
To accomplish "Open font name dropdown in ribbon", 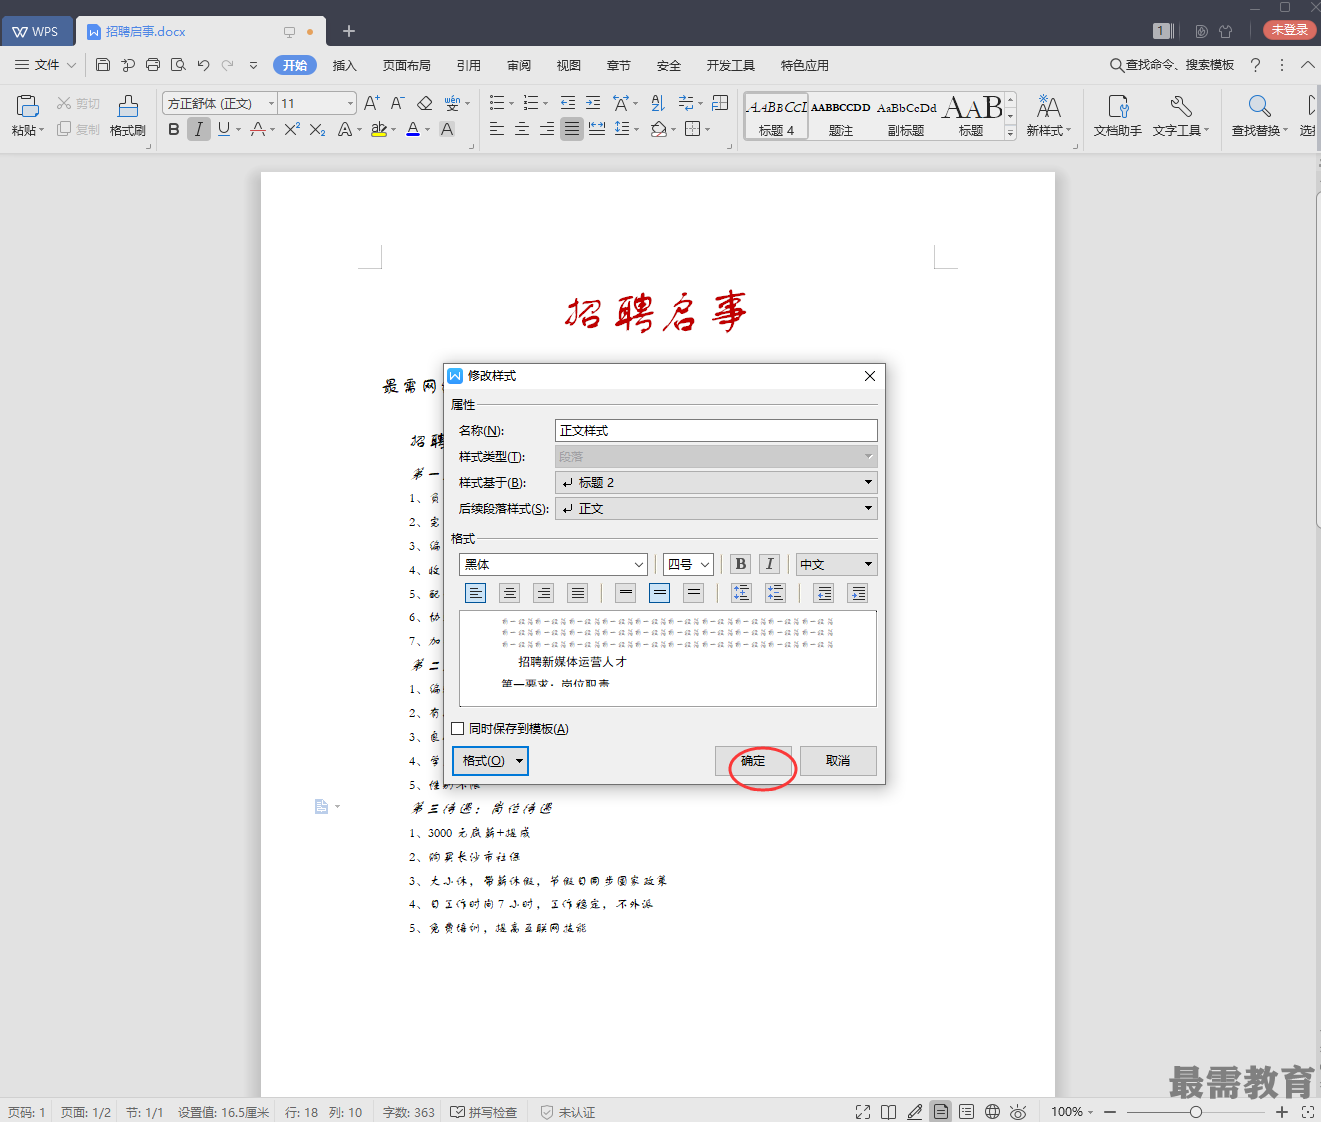I will 271,103.
